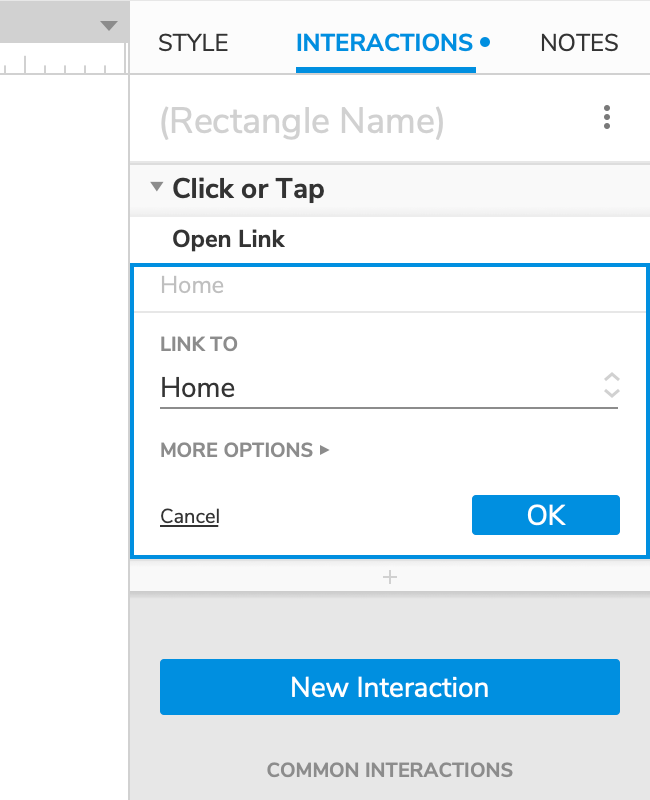Select the Open Link action row
The image size is (650, 800).
point(229,239)
